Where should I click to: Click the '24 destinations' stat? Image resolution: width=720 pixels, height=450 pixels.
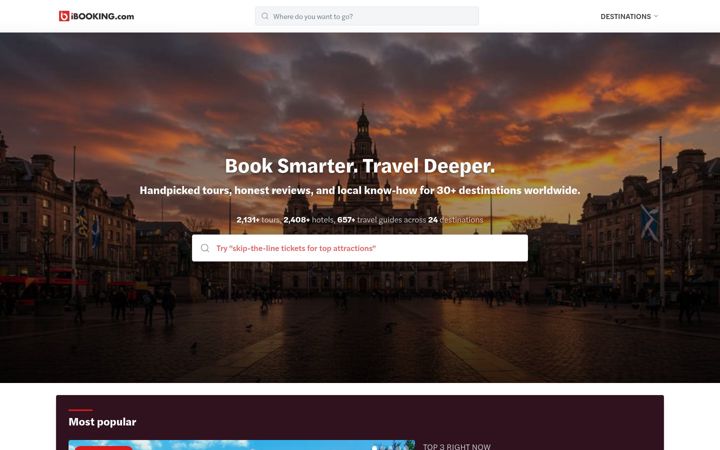click(456, 220)
